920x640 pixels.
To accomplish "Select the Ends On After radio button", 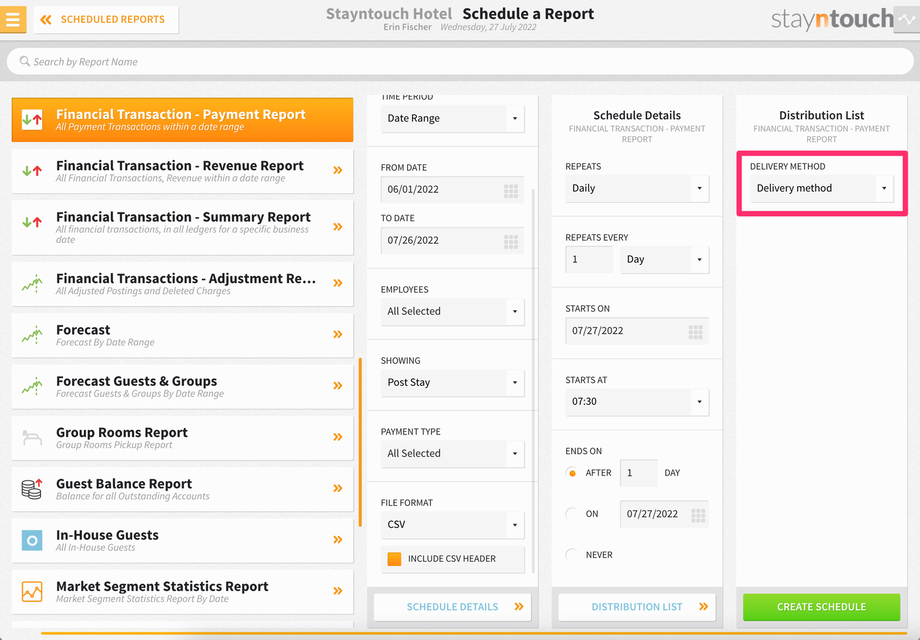I will (572, 473).
